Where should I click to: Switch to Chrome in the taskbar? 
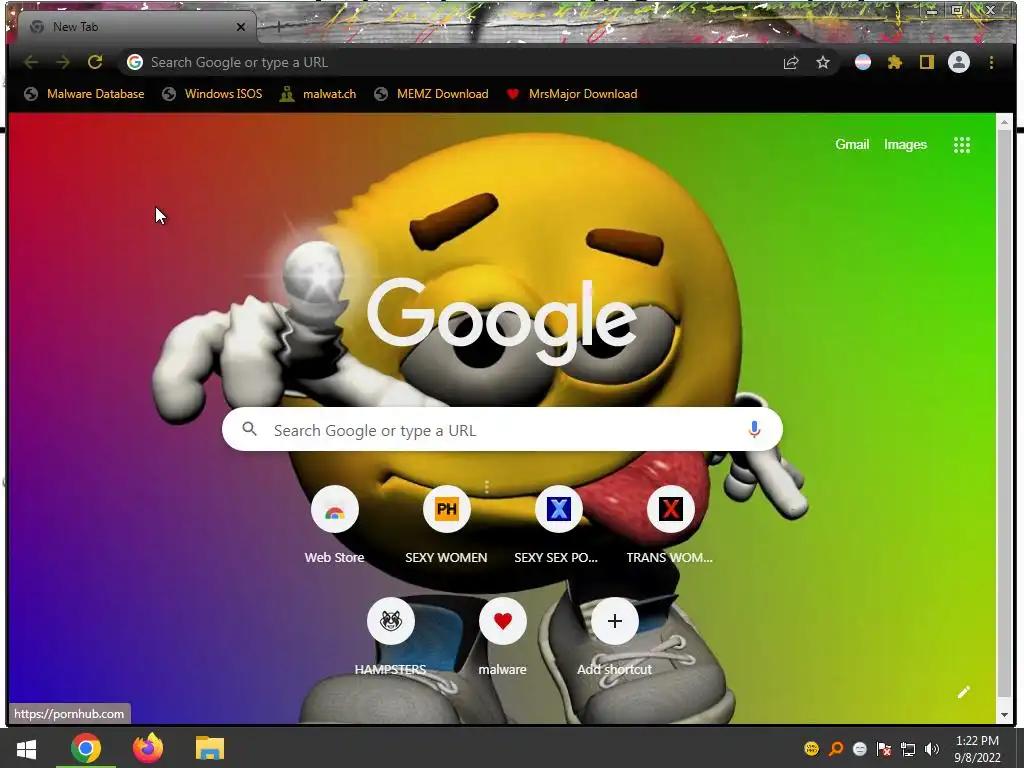(86, 748)
